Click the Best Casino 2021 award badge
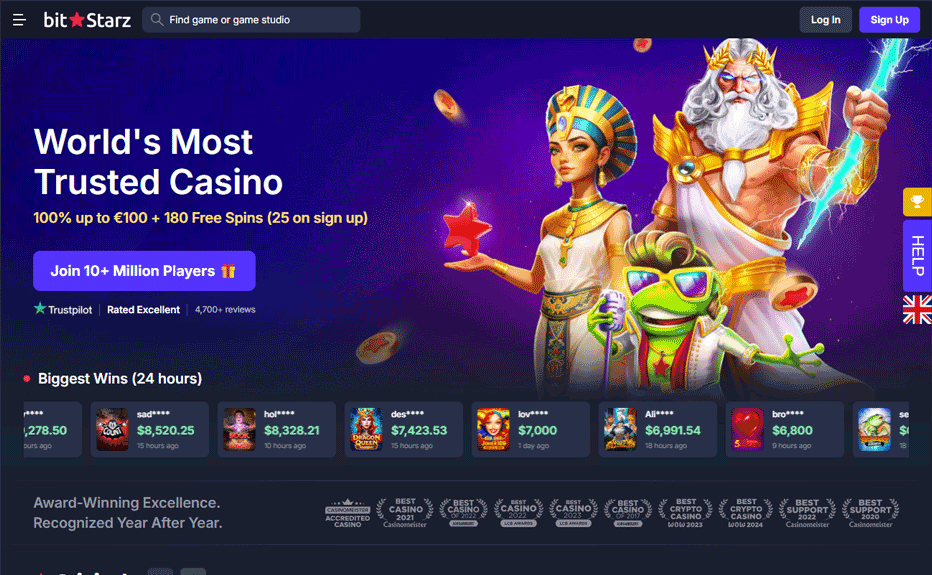The width and height of the screenshot is (932, 575). pyautogui.click(x=405, y=513)
